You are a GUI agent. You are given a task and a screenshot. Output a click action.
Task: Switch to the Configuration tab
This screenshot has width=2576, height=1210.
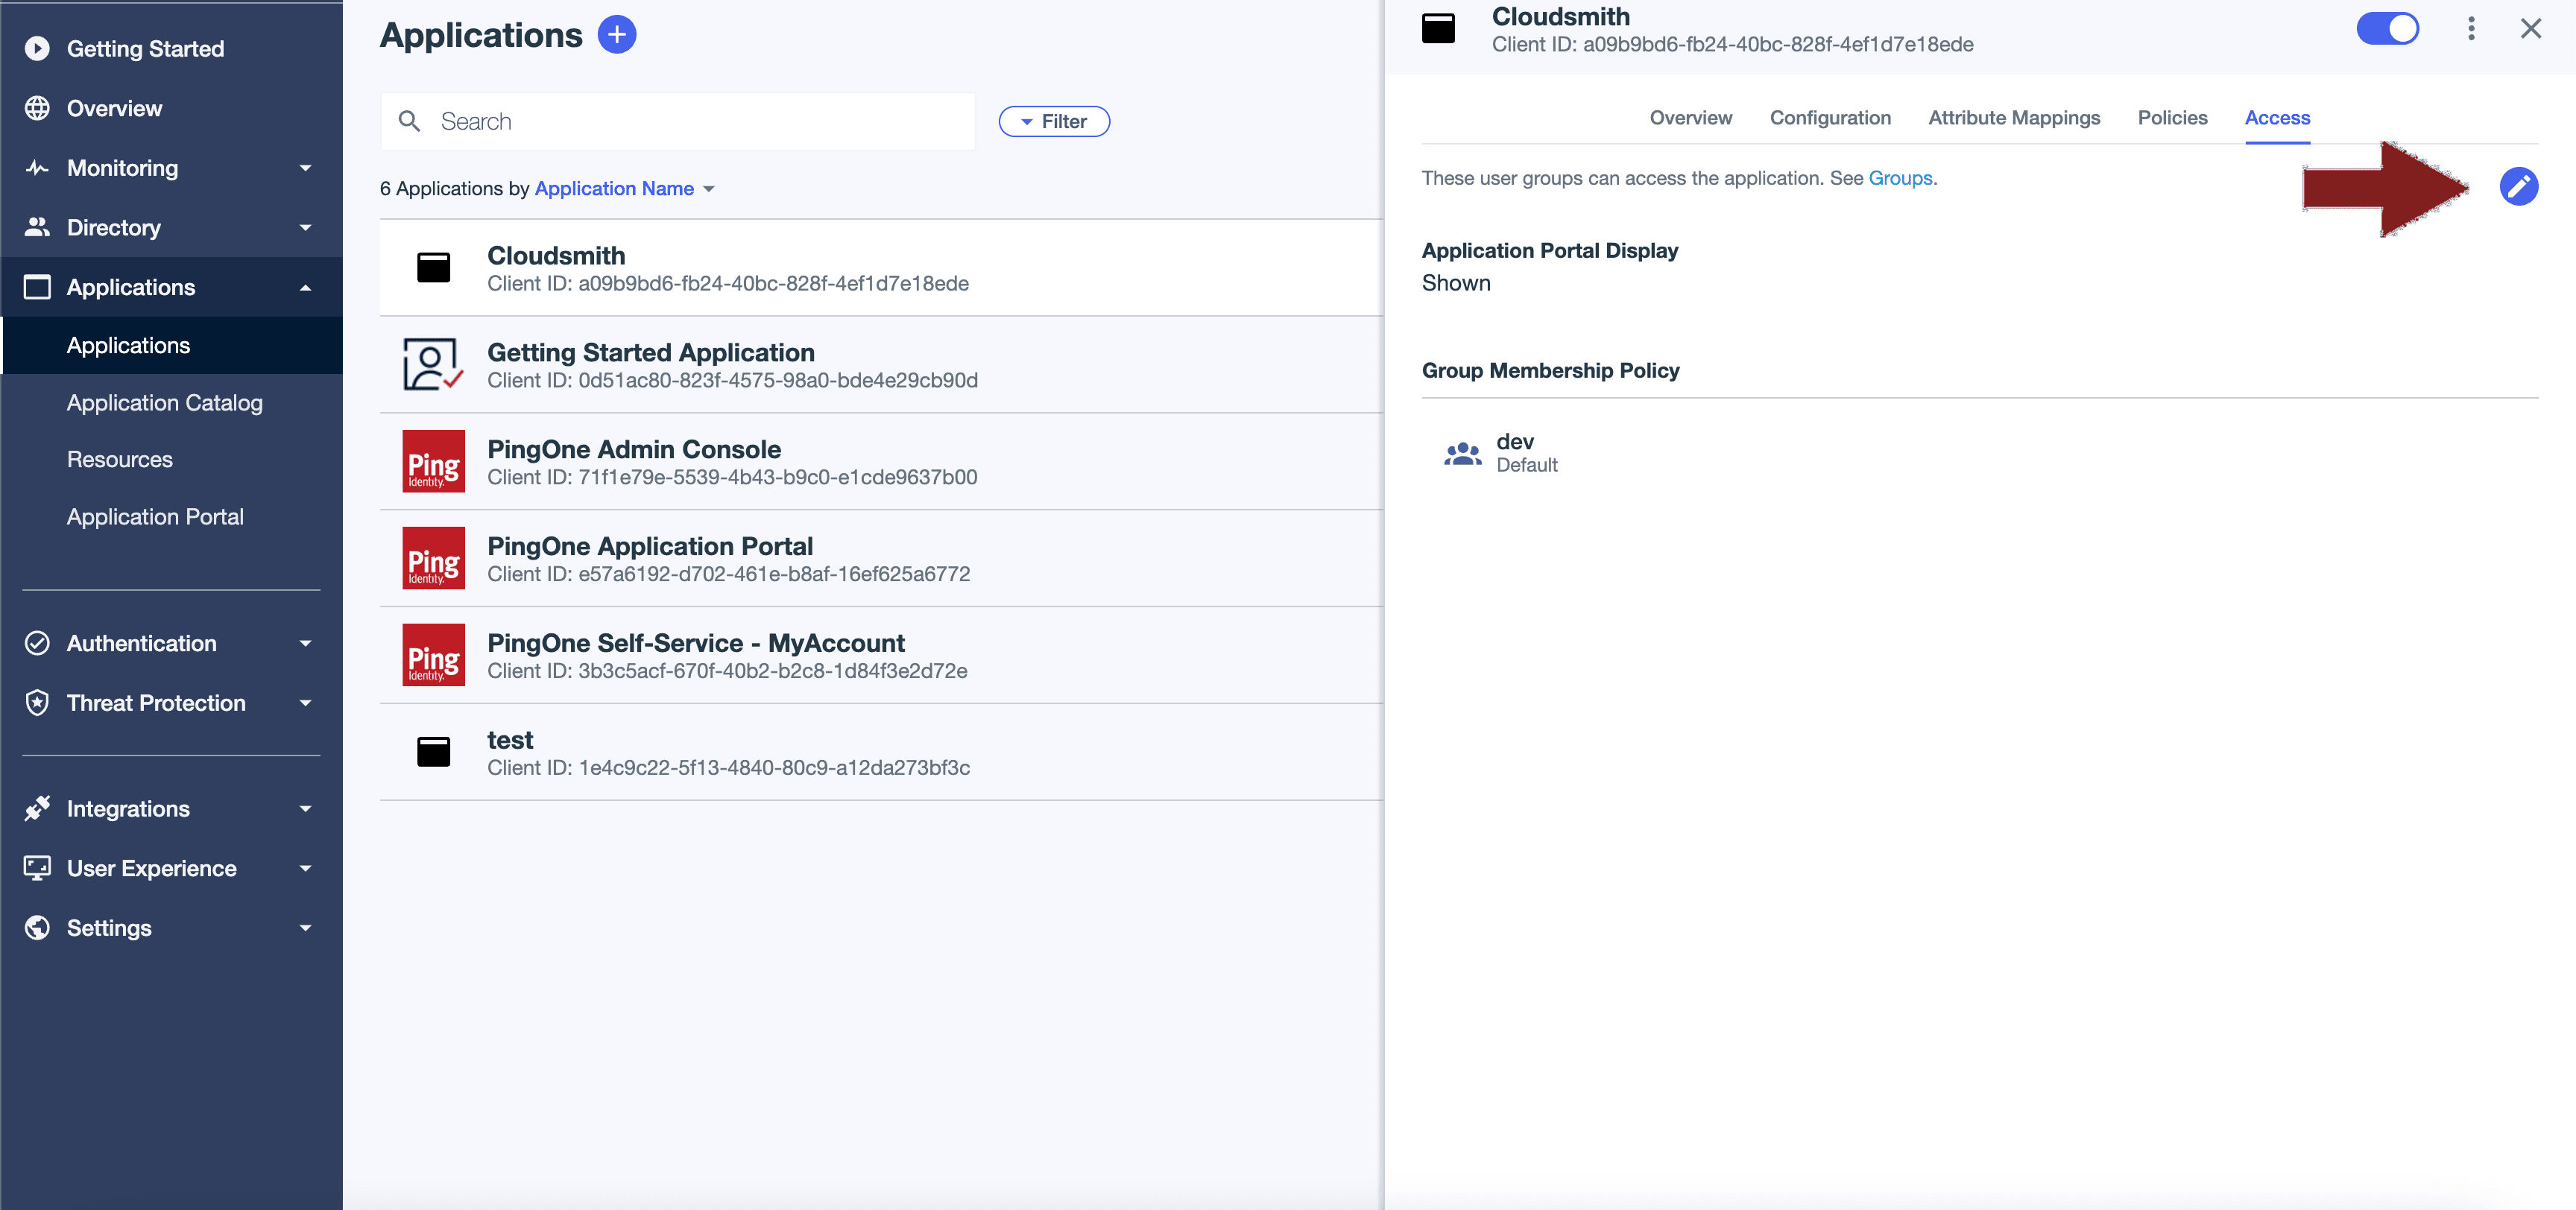pyautogui.click(x=1829, y=118)
